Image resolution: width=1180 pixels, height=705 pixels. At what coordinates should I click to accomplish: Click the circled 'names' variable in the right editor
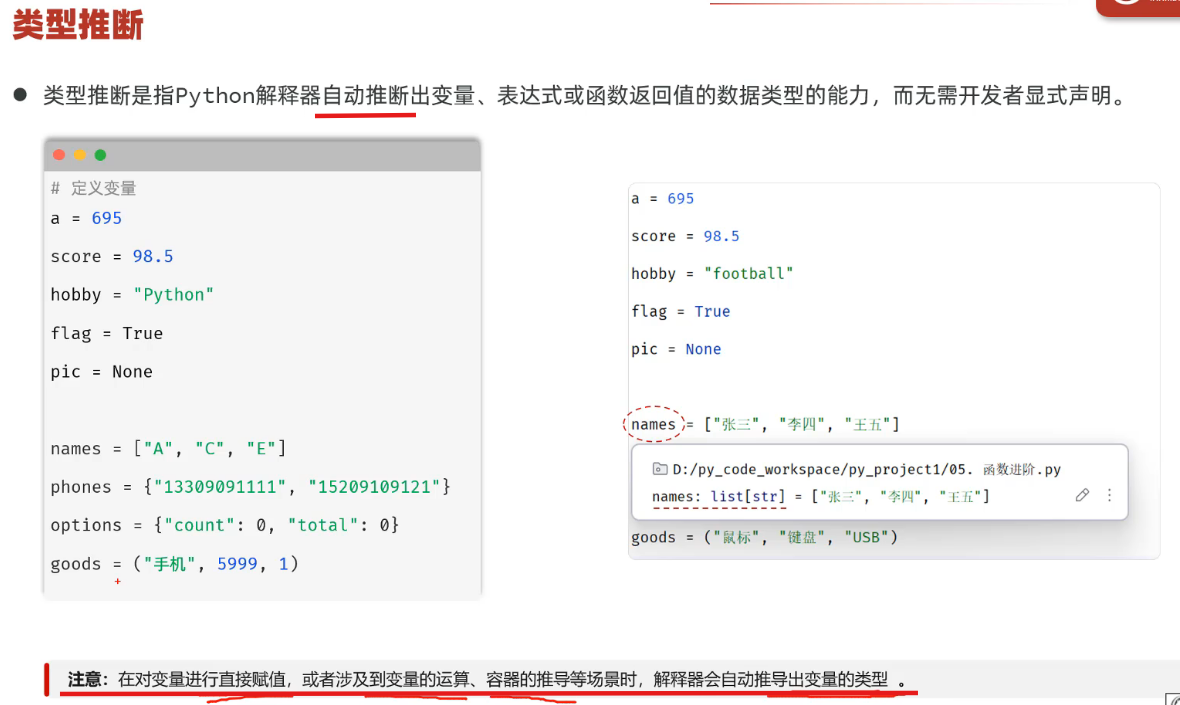[x=653, y=424]
